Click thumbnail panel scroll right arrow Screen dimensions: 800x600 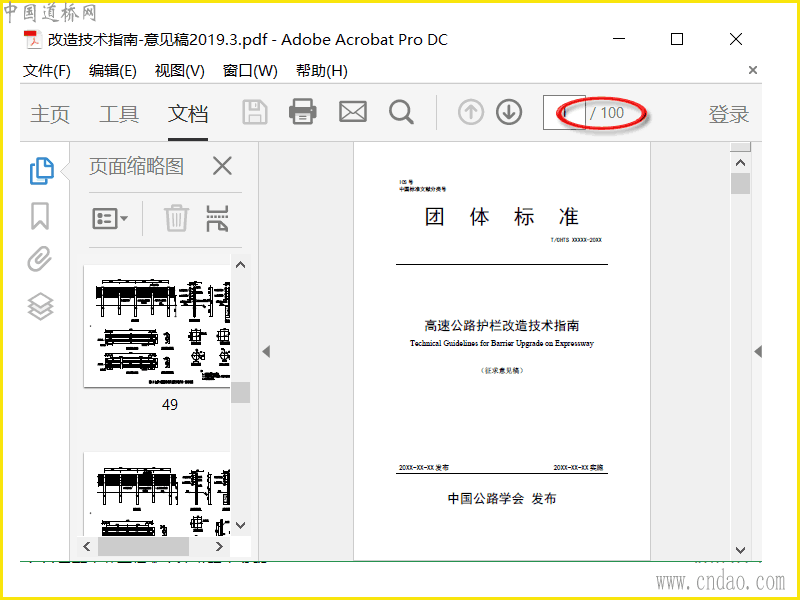pyautogui.click(x=219, y=546)
